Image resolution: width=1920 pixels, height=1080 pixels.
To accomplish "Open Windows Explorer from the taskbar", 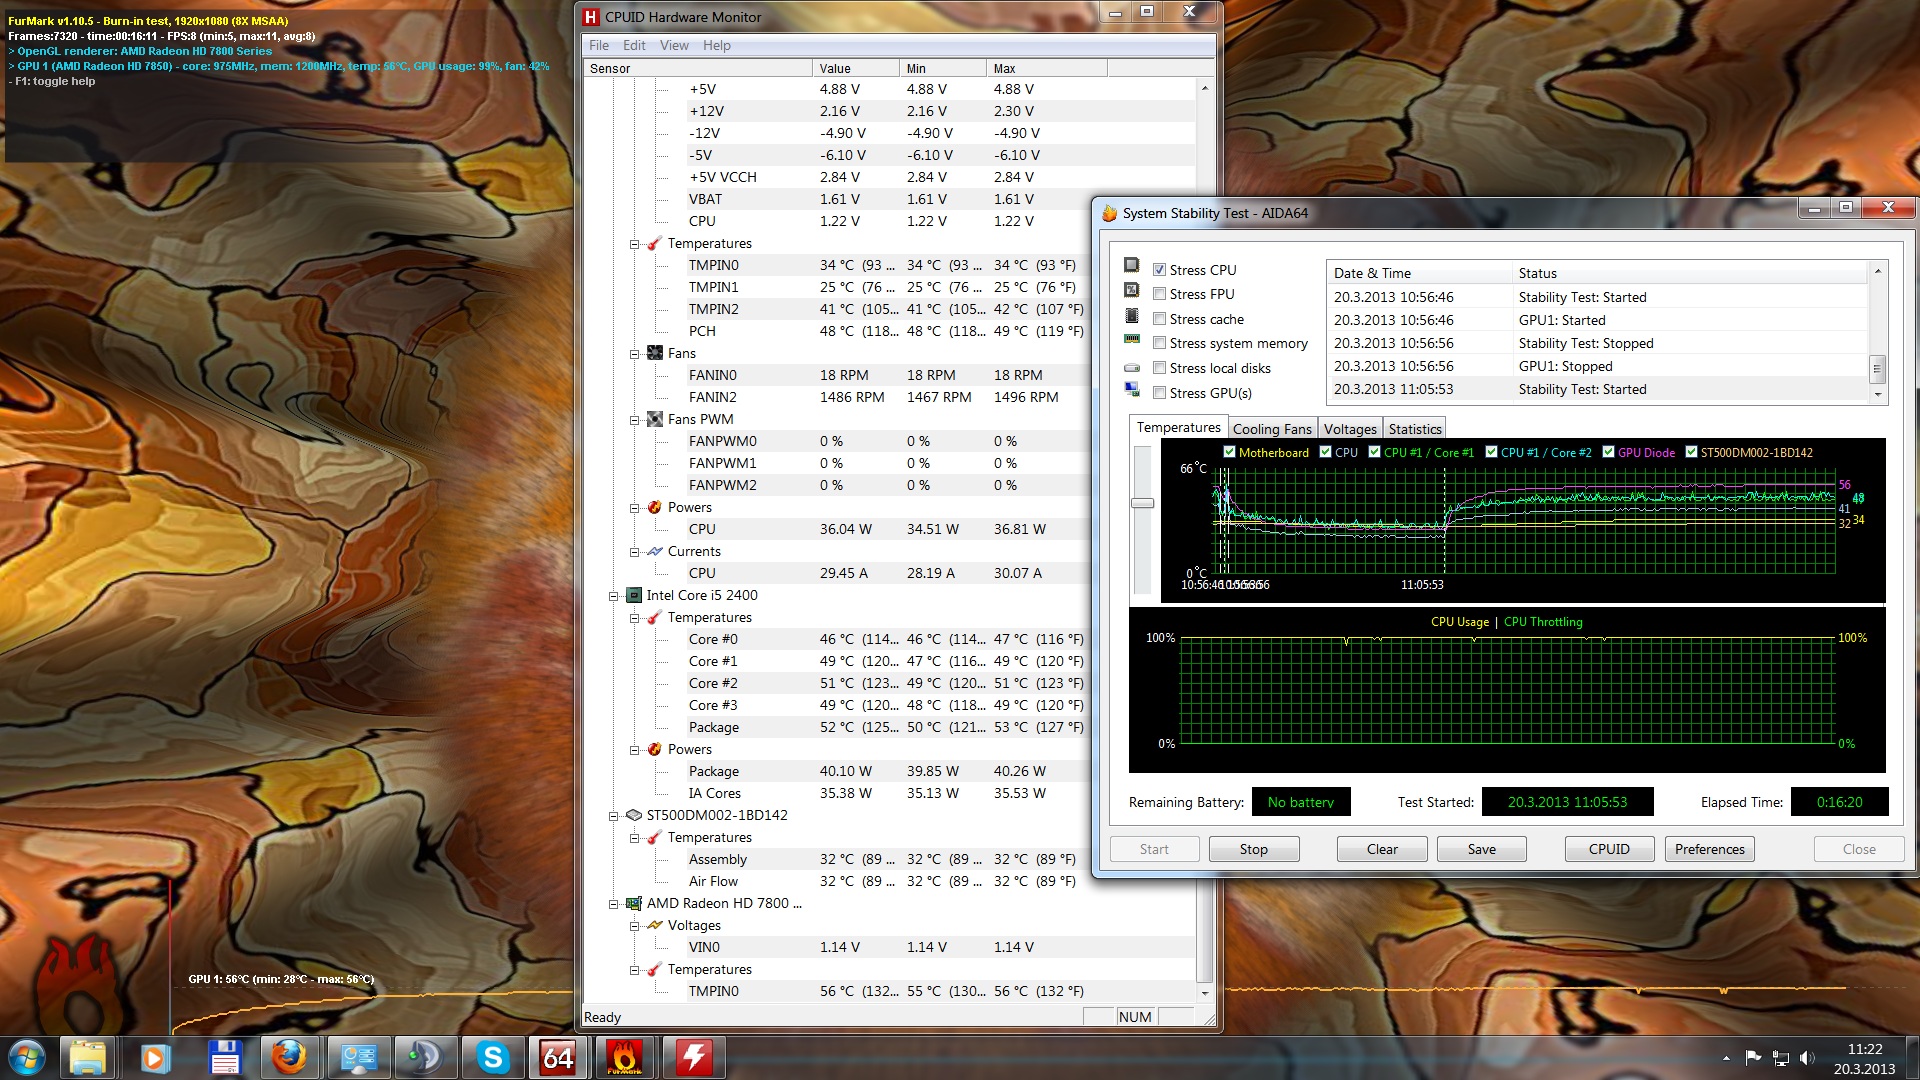I will [x=88, y=1058].
